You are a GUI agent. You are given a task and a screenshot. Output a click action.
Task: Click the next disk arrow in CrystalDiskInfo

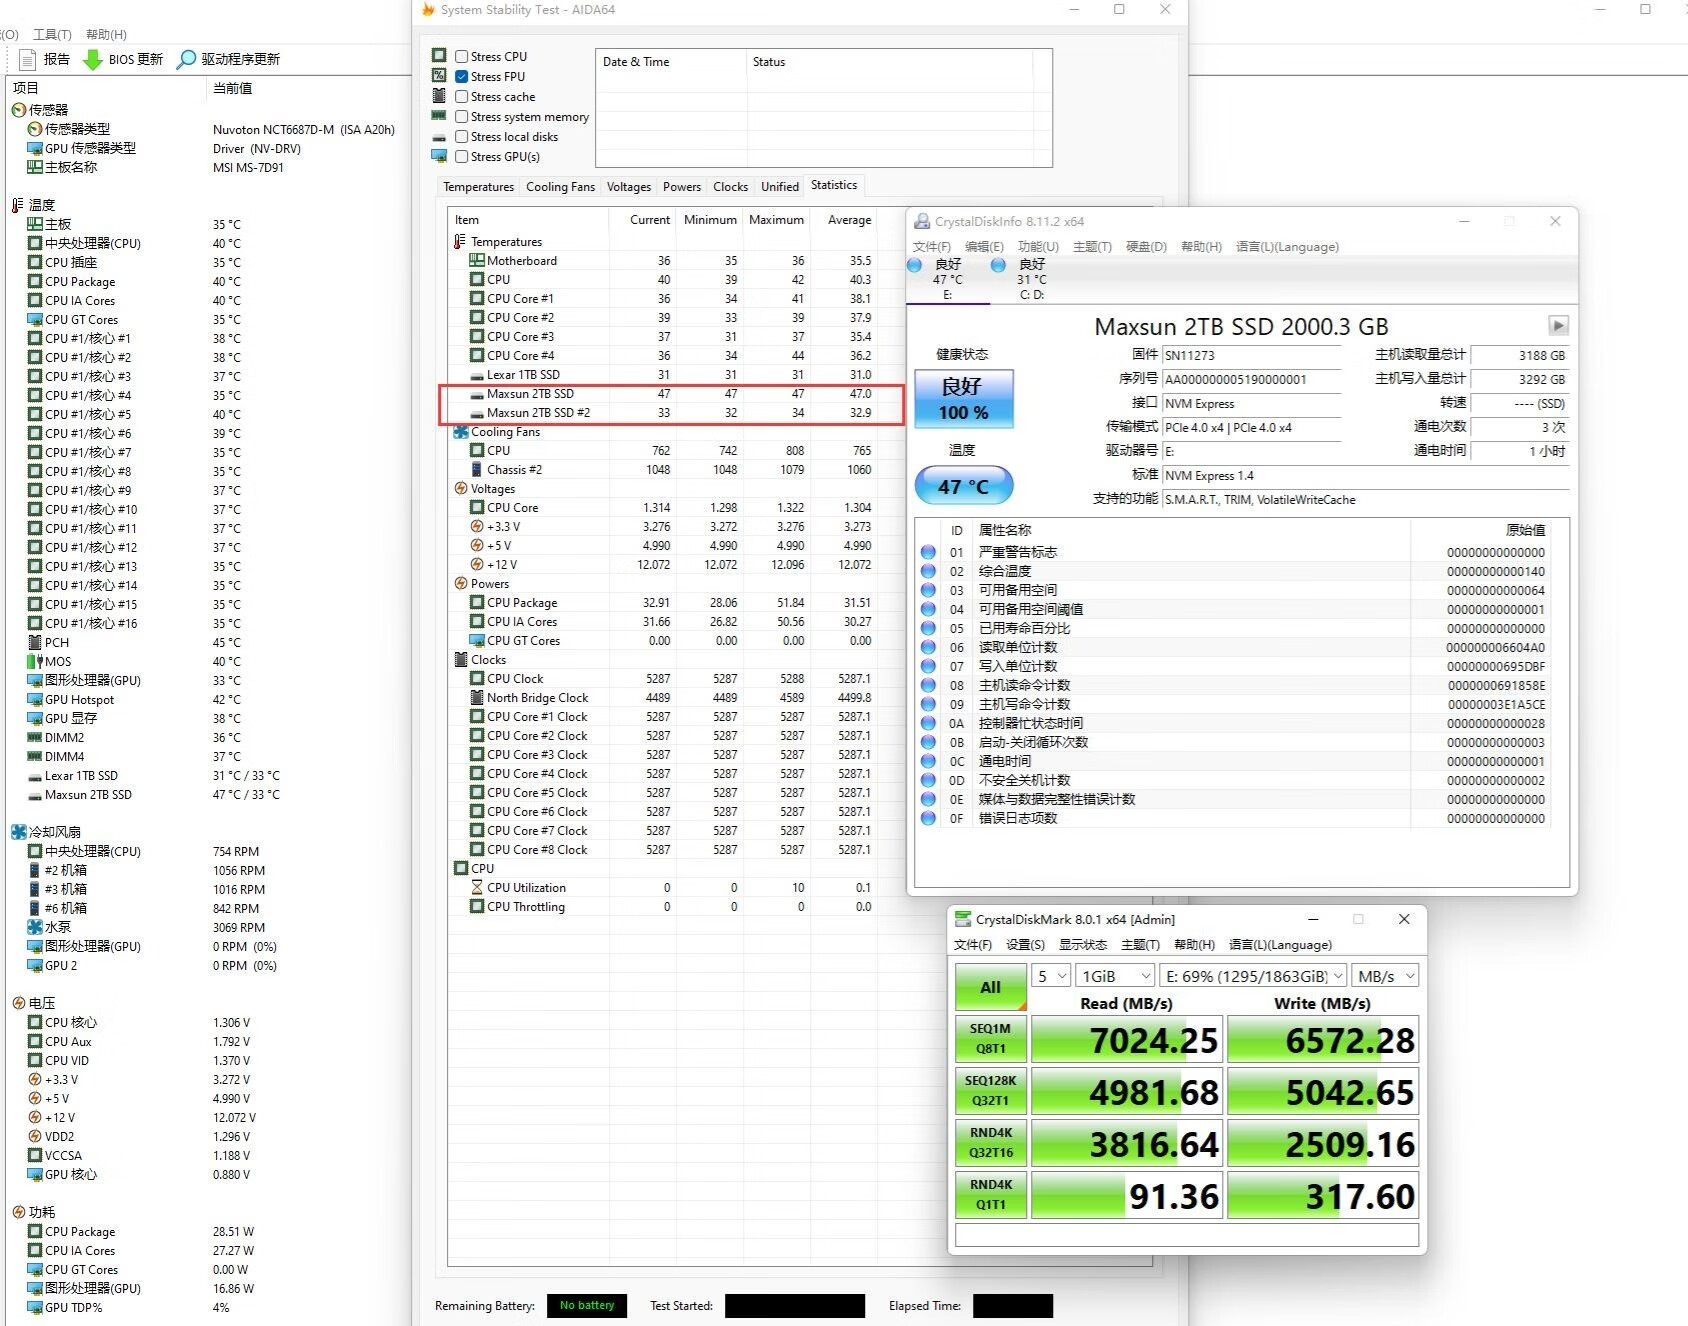click(x=1558, y=325)
